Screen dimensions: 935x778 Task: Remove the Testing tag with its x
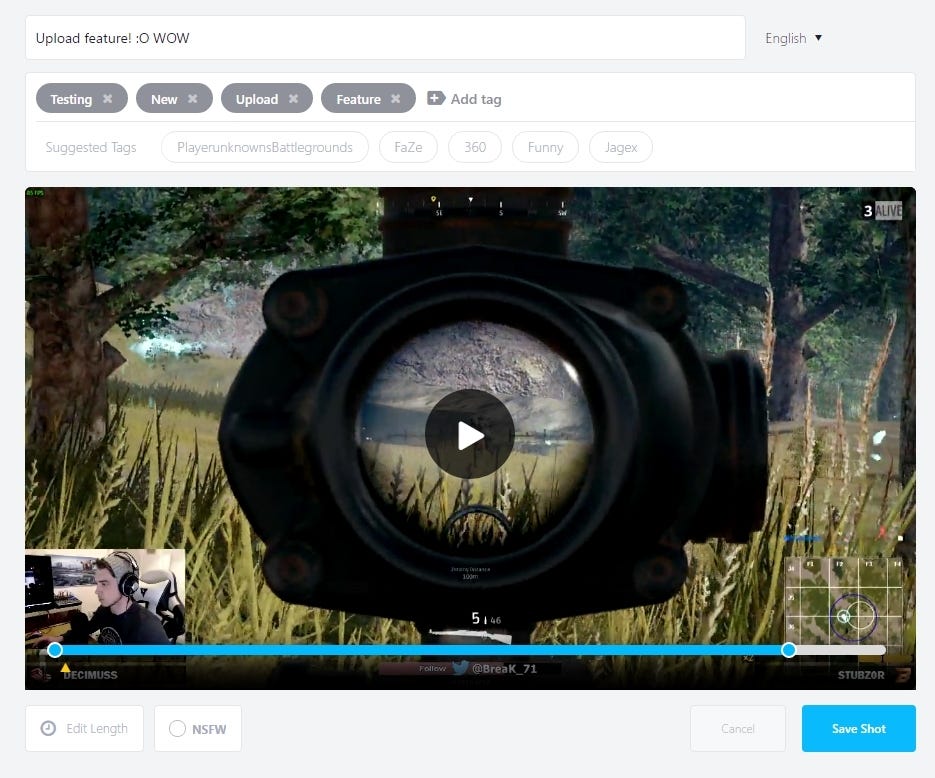click(107, 99)
